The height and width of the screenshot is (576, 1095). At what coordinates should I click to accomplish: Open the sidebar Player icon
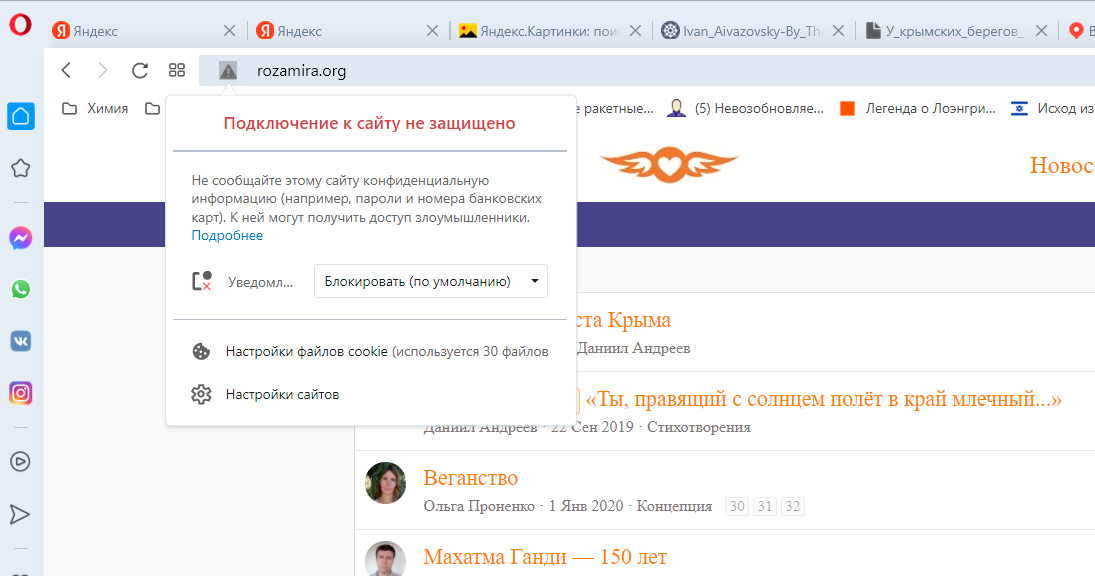[20, 461]
